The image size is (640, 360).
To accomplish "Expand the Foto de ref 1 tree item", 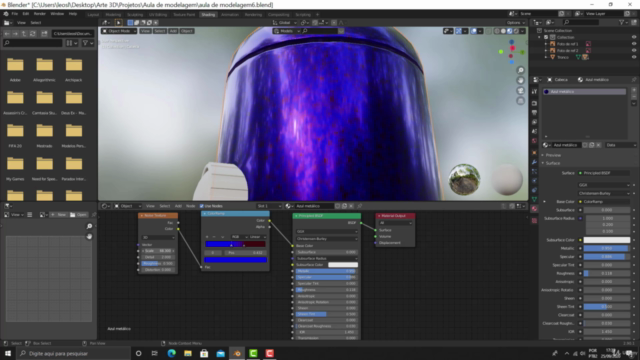I will (546, 44).
